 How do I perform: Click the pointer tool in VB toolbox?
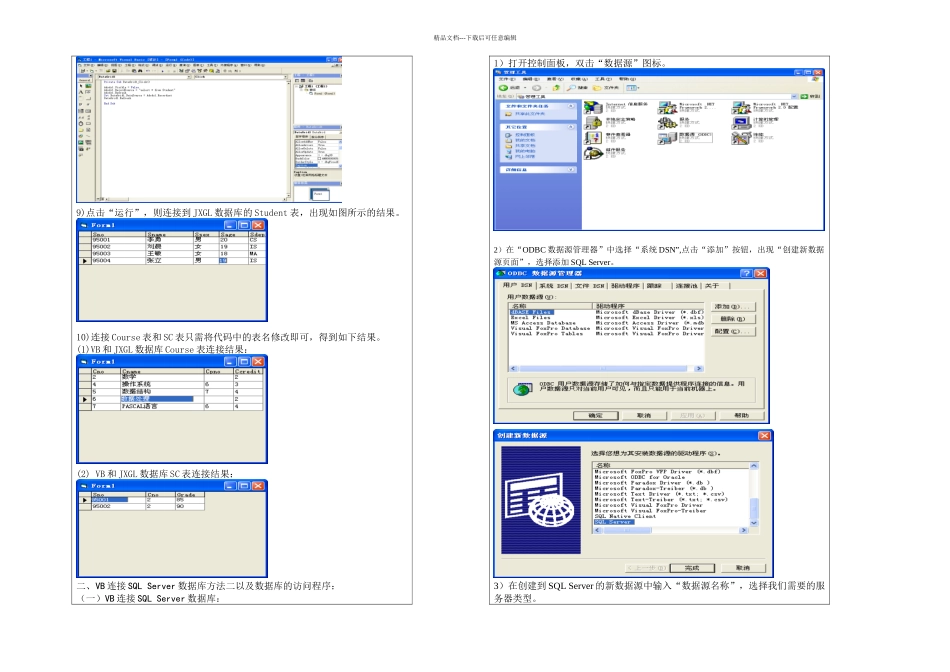[x=81, y=86]
